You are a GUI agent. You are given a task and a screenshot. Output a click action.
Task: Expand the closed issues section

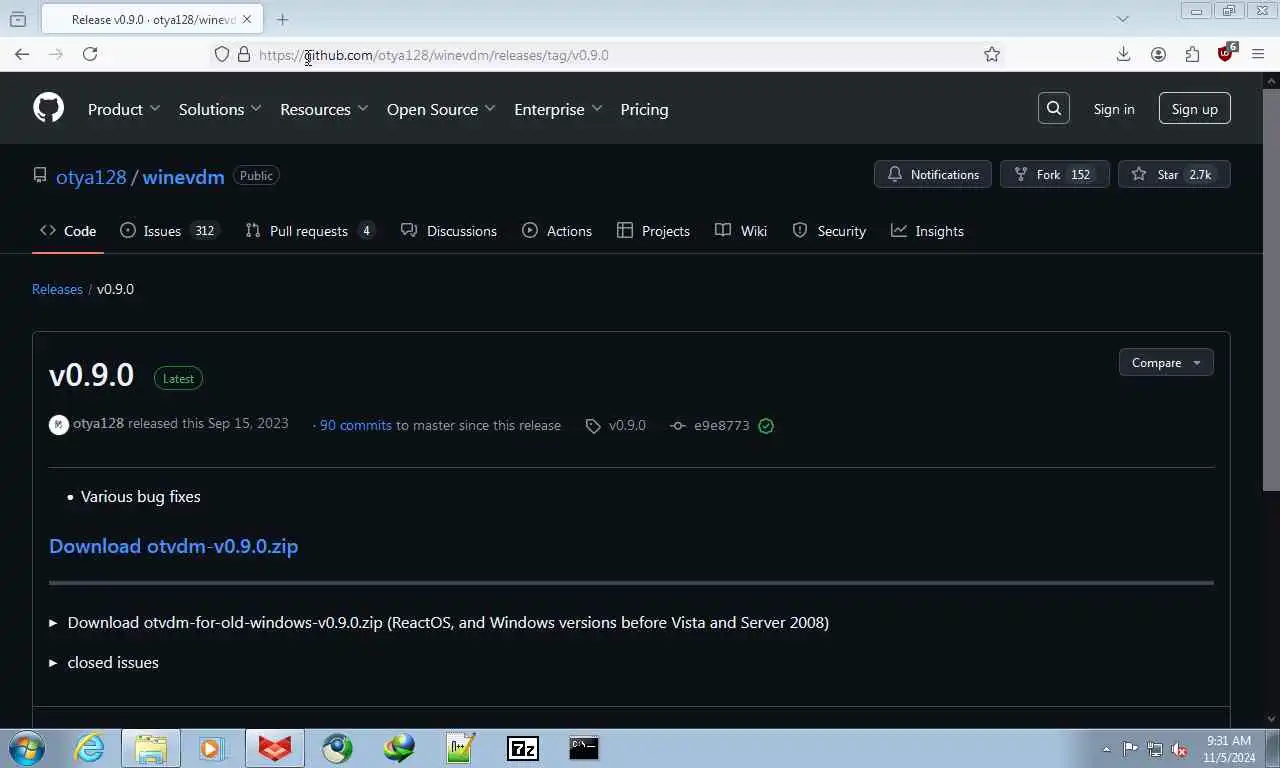coord(104,662)
